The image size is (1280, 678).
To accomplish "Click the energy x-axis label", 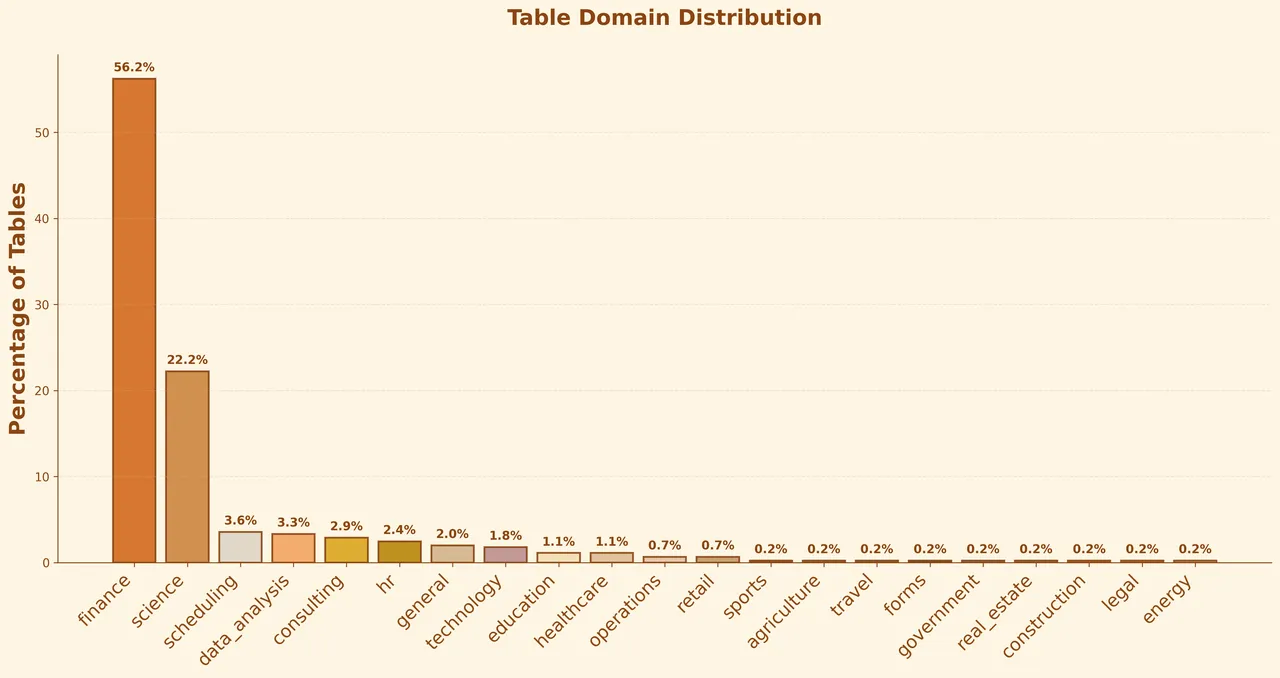I will 1167,599.
